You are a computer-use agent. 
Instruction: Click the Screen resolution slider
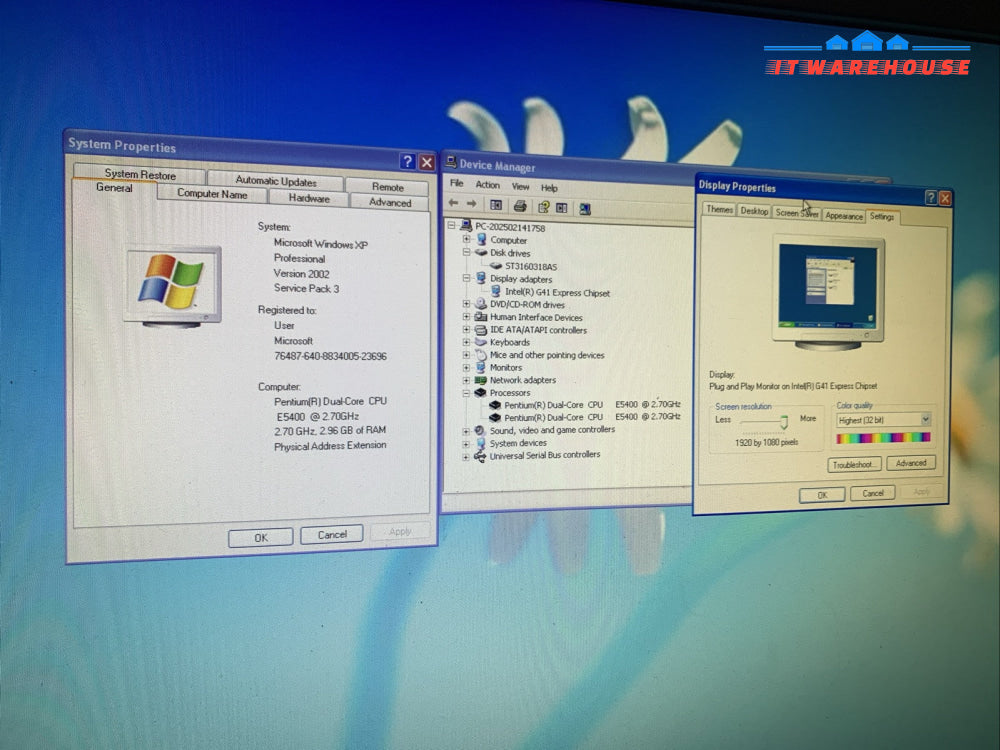[x=783, y=422]
